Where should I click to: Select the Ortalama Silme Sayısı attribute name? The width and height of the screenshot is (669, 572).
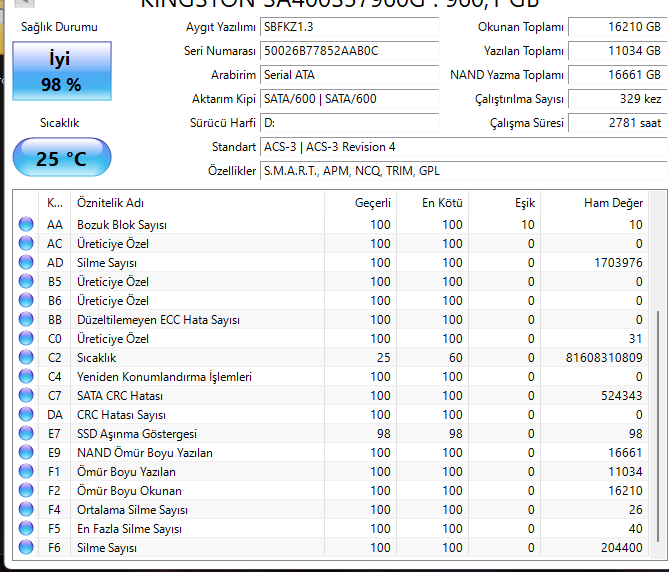[132, 510]
